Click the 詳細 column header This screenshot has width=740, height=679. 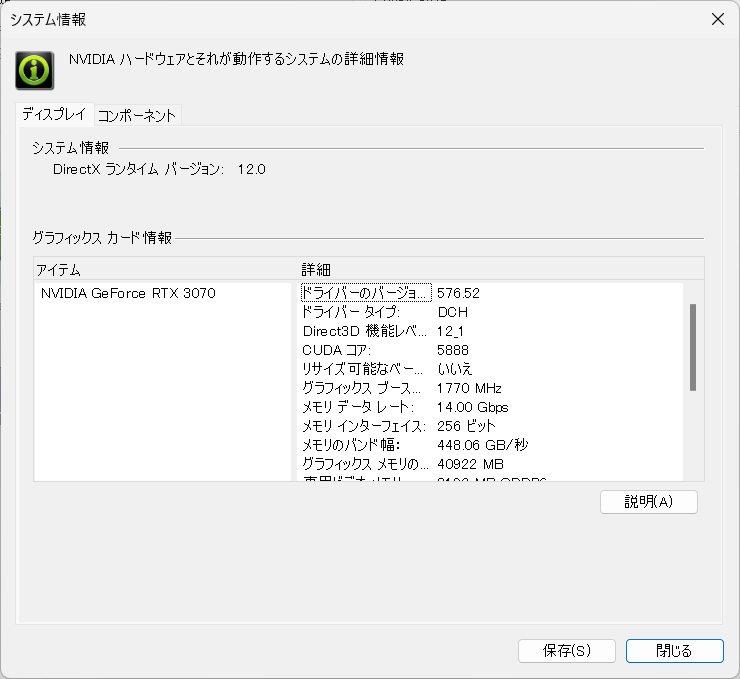pyautogui.click(x=316, y=270)
